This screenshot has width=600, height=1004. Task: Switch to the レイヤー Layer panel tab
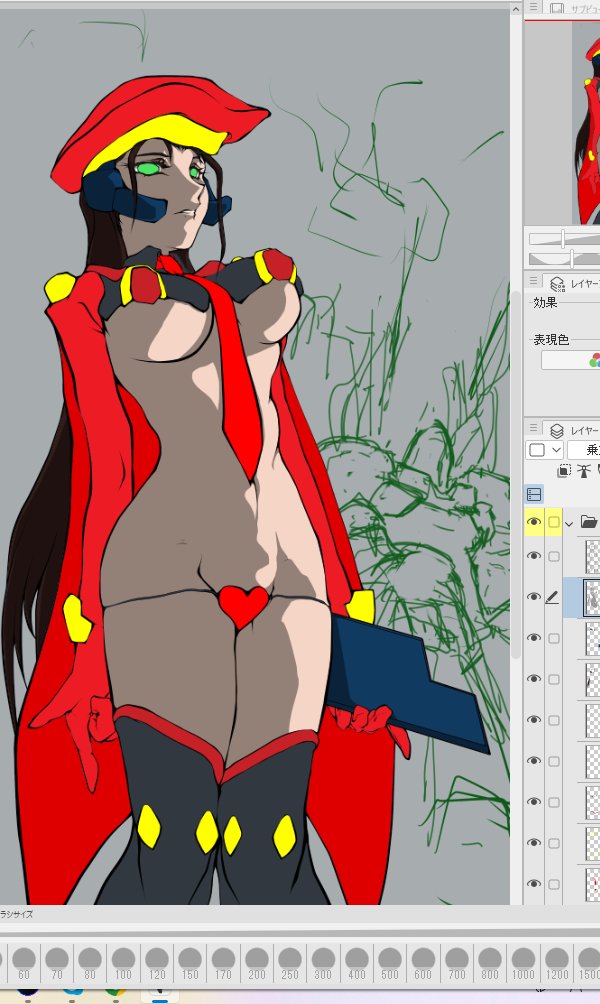point(574,430)
